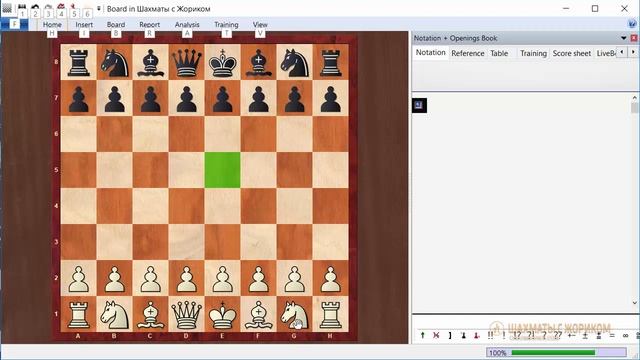Select the black rook on a8
Viewport: 640px width, 360px height.
[x=79, y=63]
